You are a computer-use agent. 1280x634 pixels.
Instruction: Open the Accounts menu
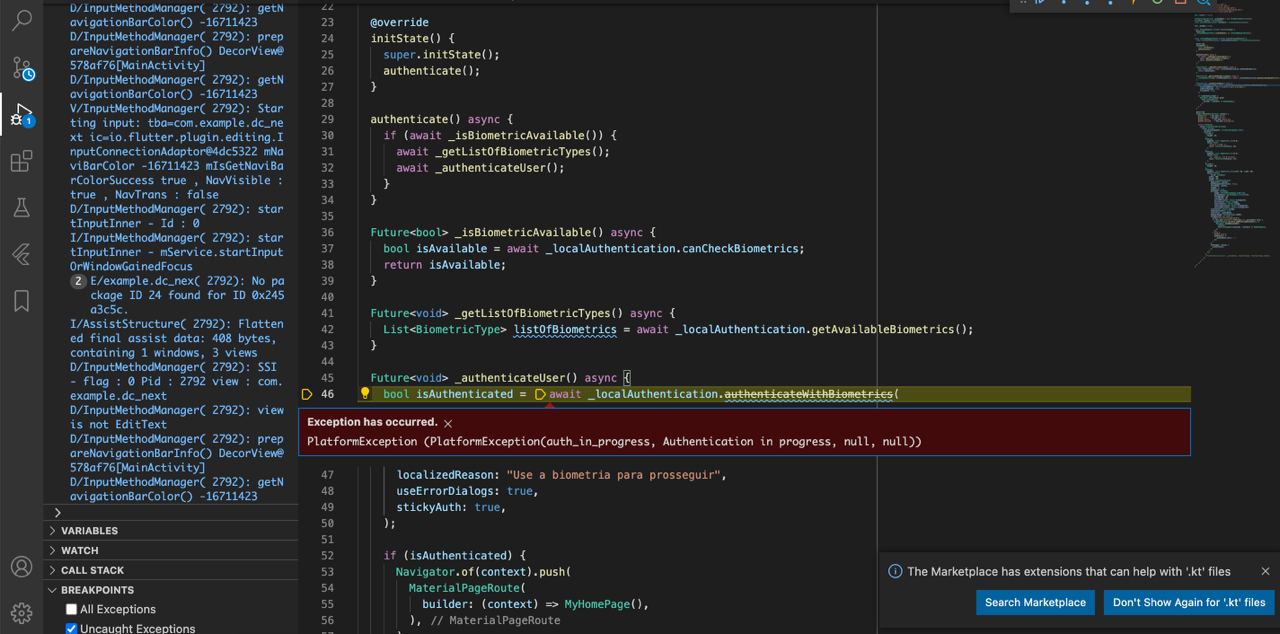(x=21, y=566)
